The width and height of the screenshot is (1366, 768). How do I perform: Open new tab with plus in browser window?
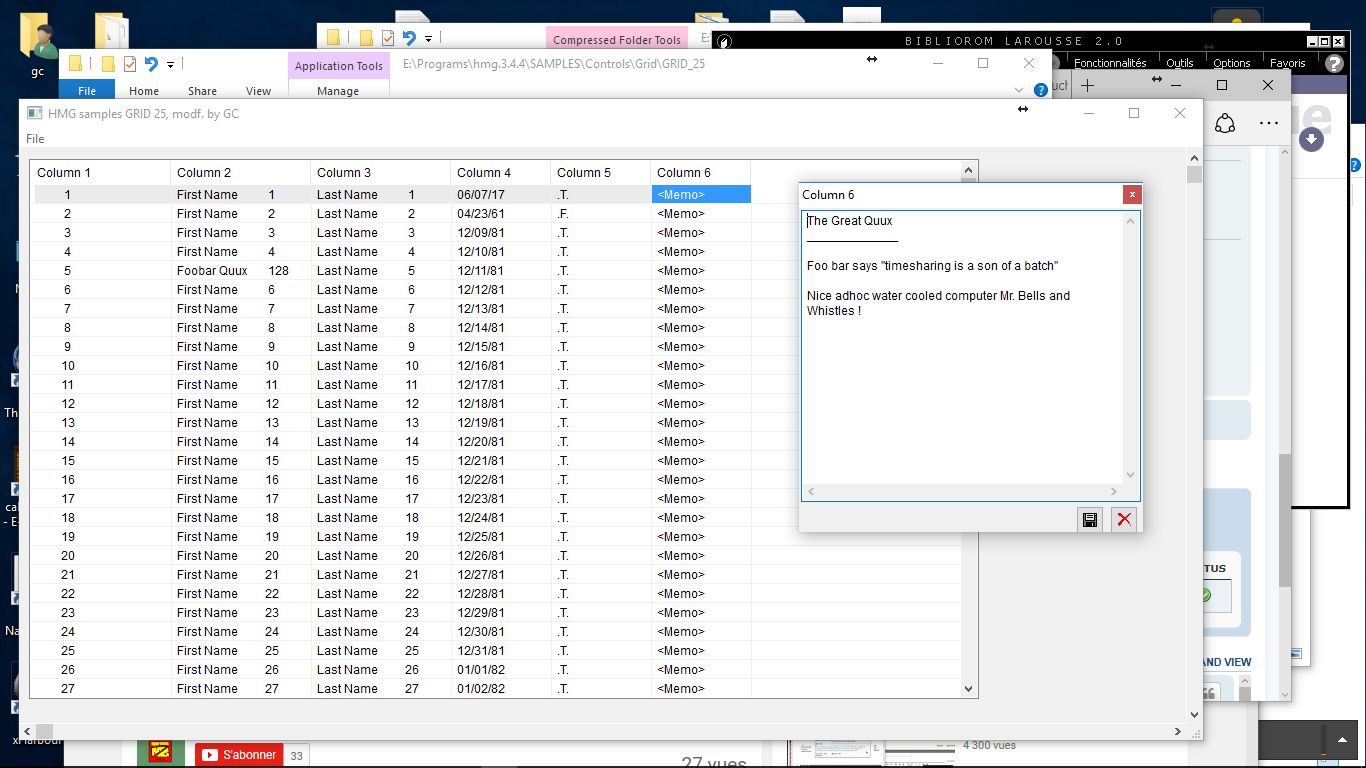1088,86
